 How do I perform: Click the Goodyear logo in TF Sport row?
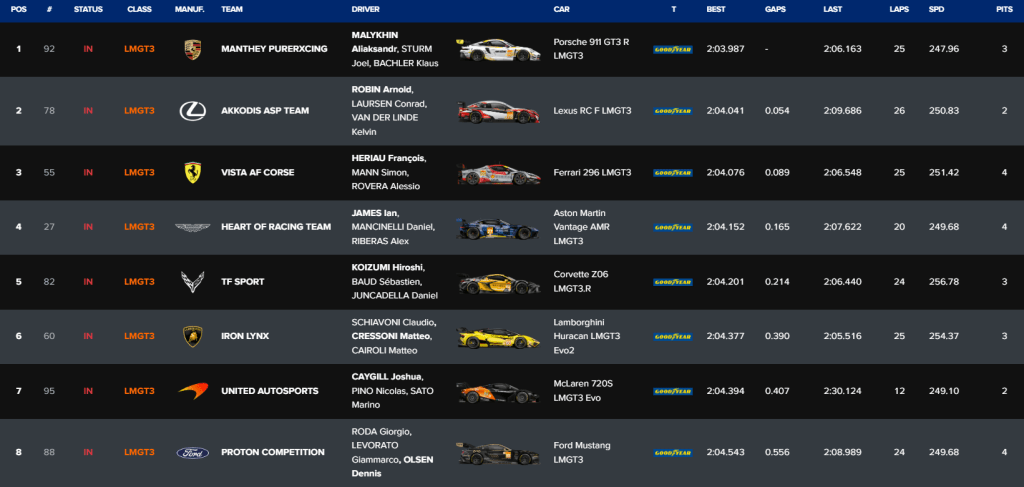pos(673,282)
